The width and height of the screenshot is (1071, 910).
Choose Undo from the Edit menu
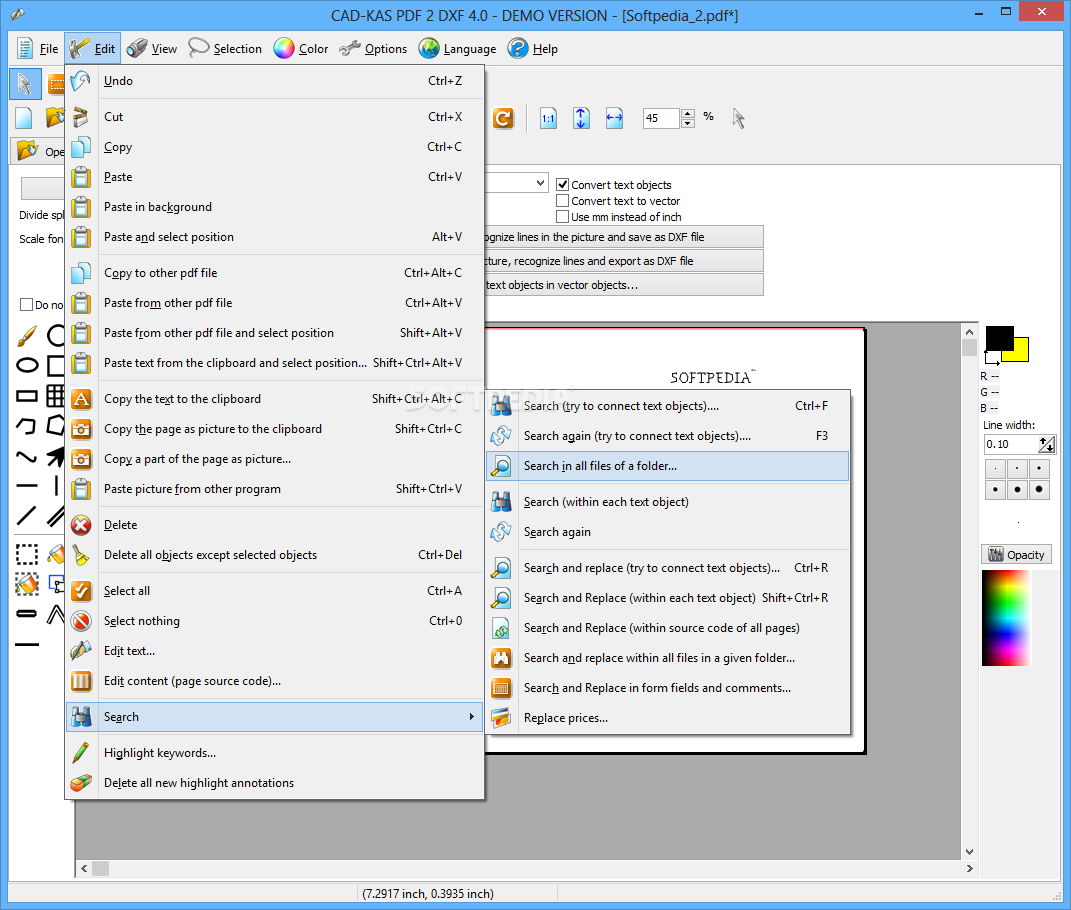(x=275, y=81)
